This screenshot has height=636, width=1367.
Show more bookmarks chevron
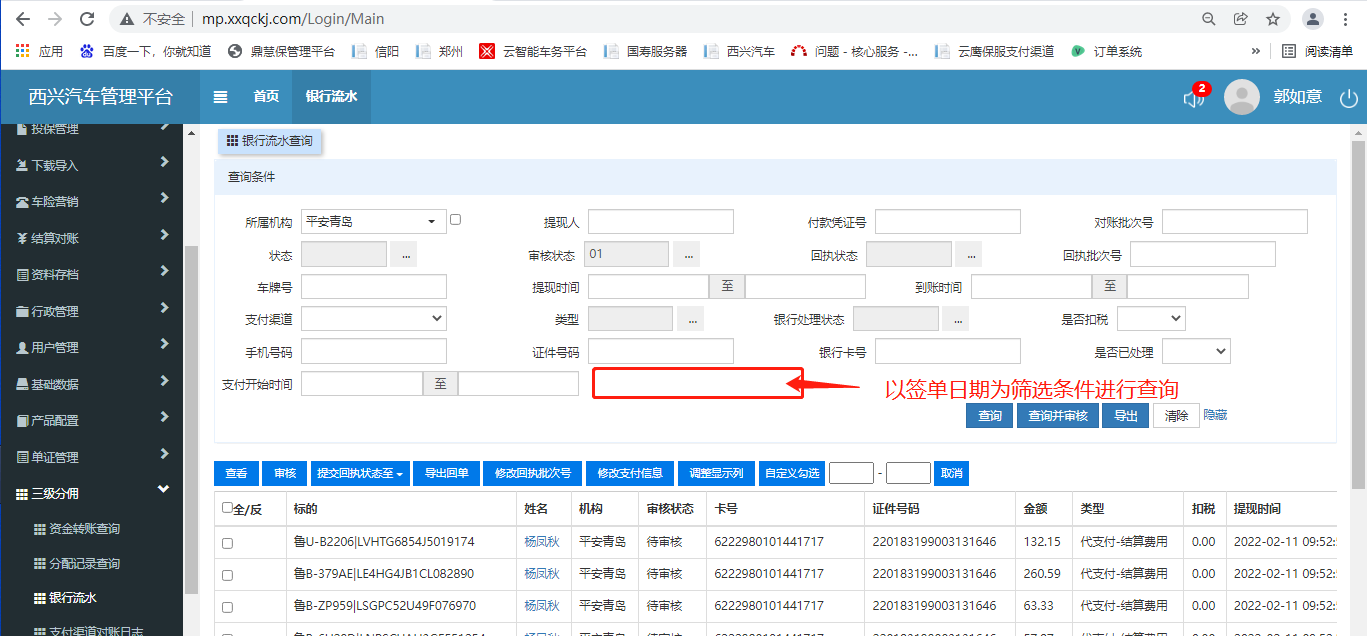tap(1256, 51)
